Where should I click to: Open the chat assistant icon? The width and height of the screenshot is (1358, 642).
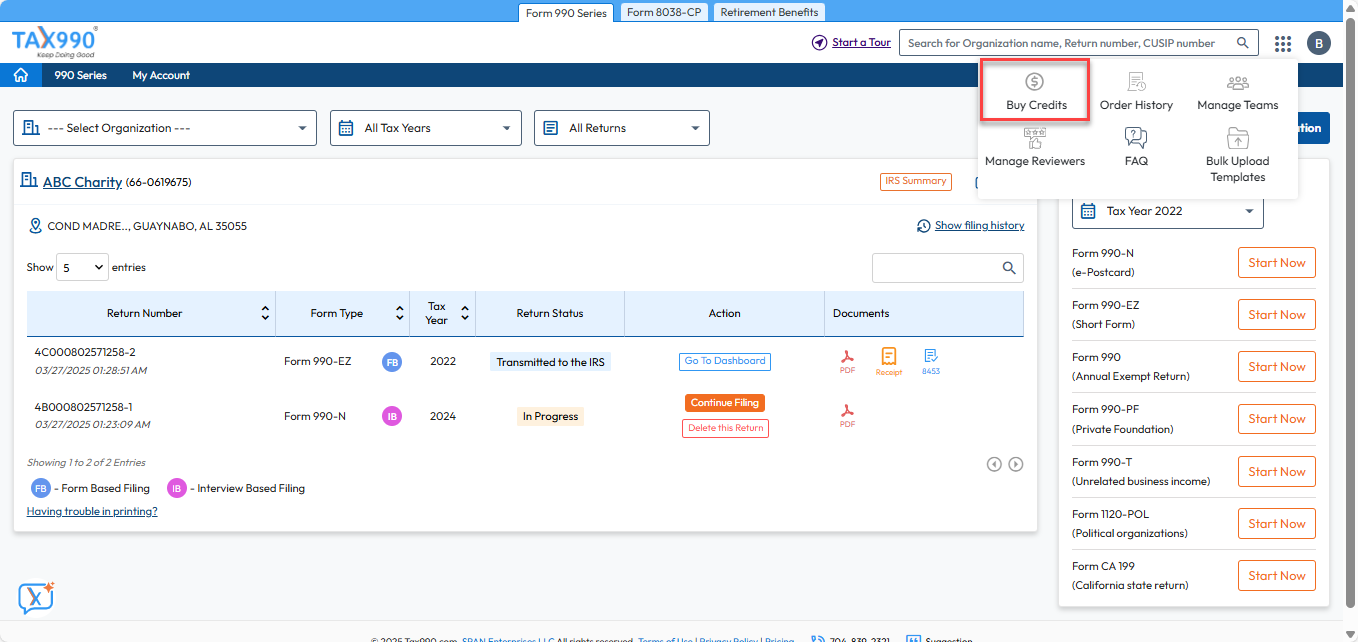point(36,597)
